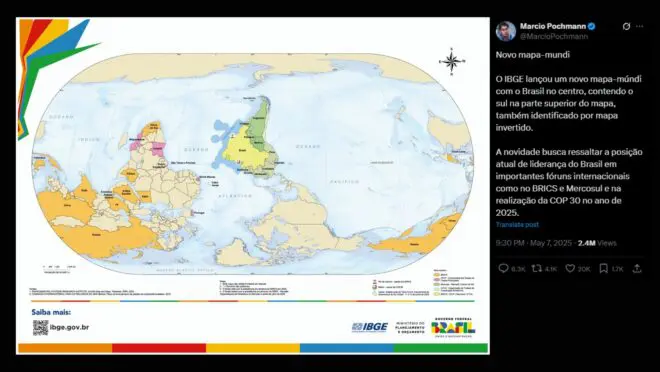Repost the tweet via retweet icon
This screenshot has width=660, height=372.
pos(537,268)
